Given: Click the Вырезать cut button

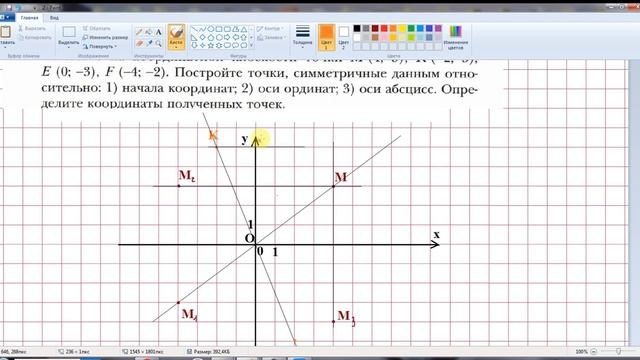Looking at the screenshot, I should click(32, 29).
